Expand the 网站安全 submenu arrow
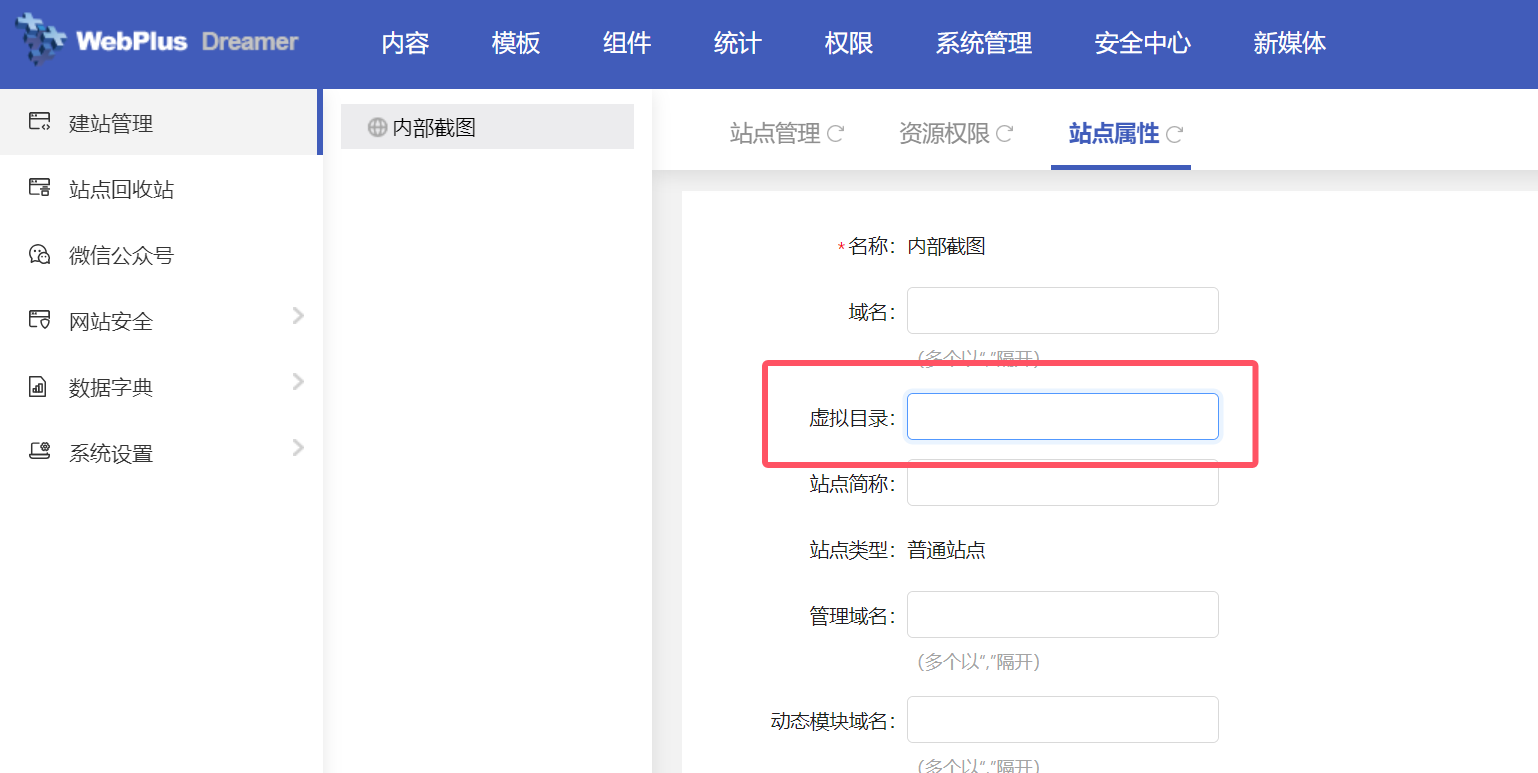 297,316
